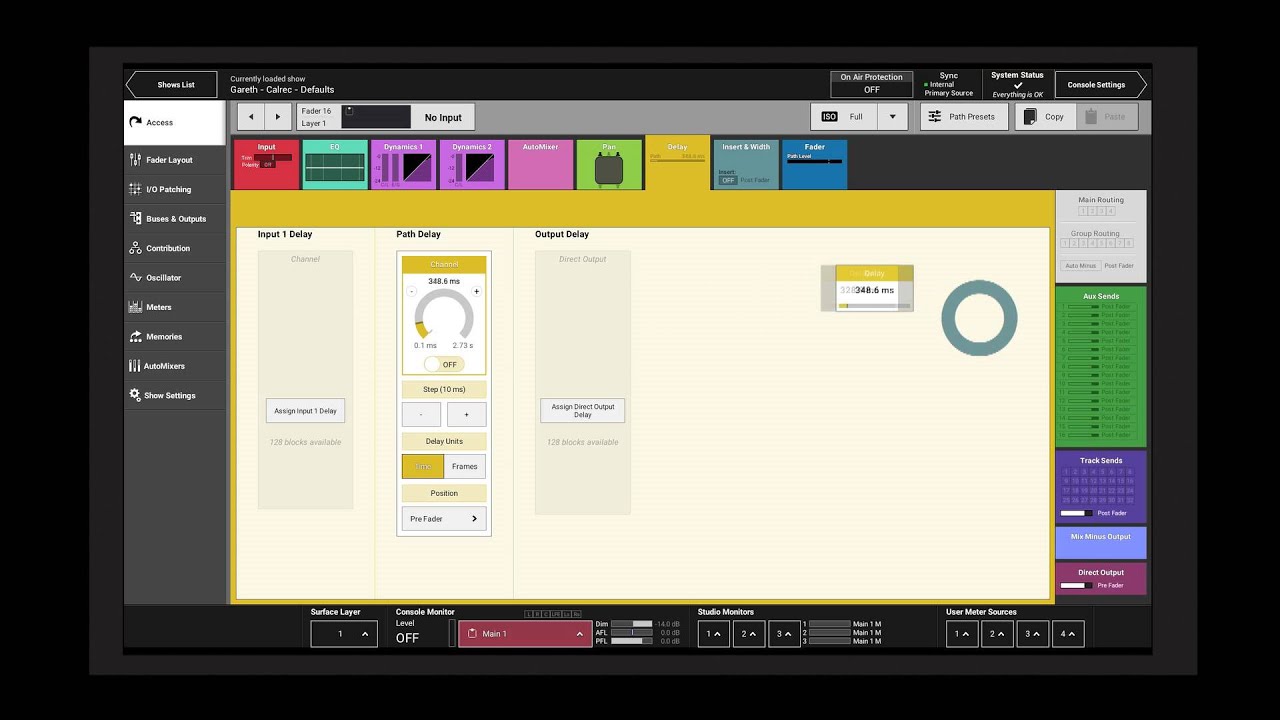Switch to the Dynamics 2 tab
The height and width of the screenshot is (720, 1280).
tap(472, 164)
